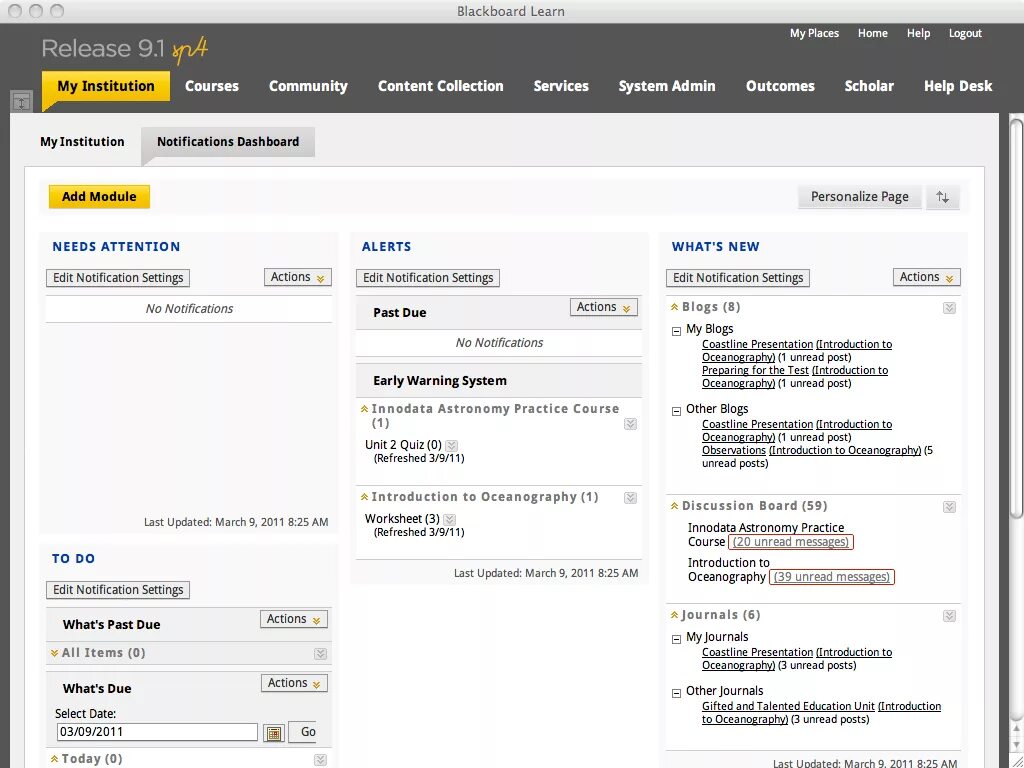The height and width of the screenshot is (768, 1024).
Task: Open the Services tab
Action: tap(561, 86)
